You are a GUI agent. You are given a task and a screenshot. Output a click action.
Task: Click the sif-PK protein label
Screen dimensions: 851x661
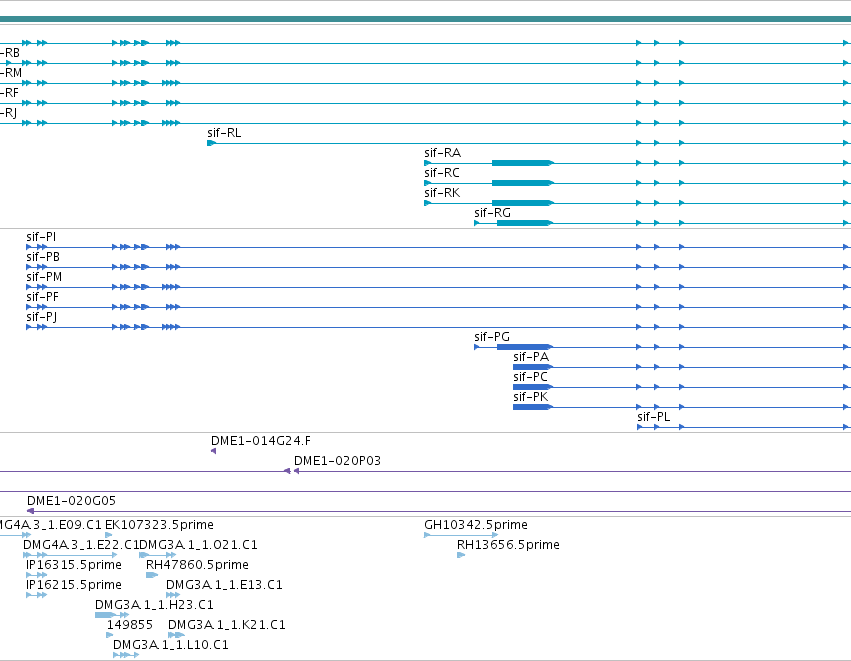[530, 397]
